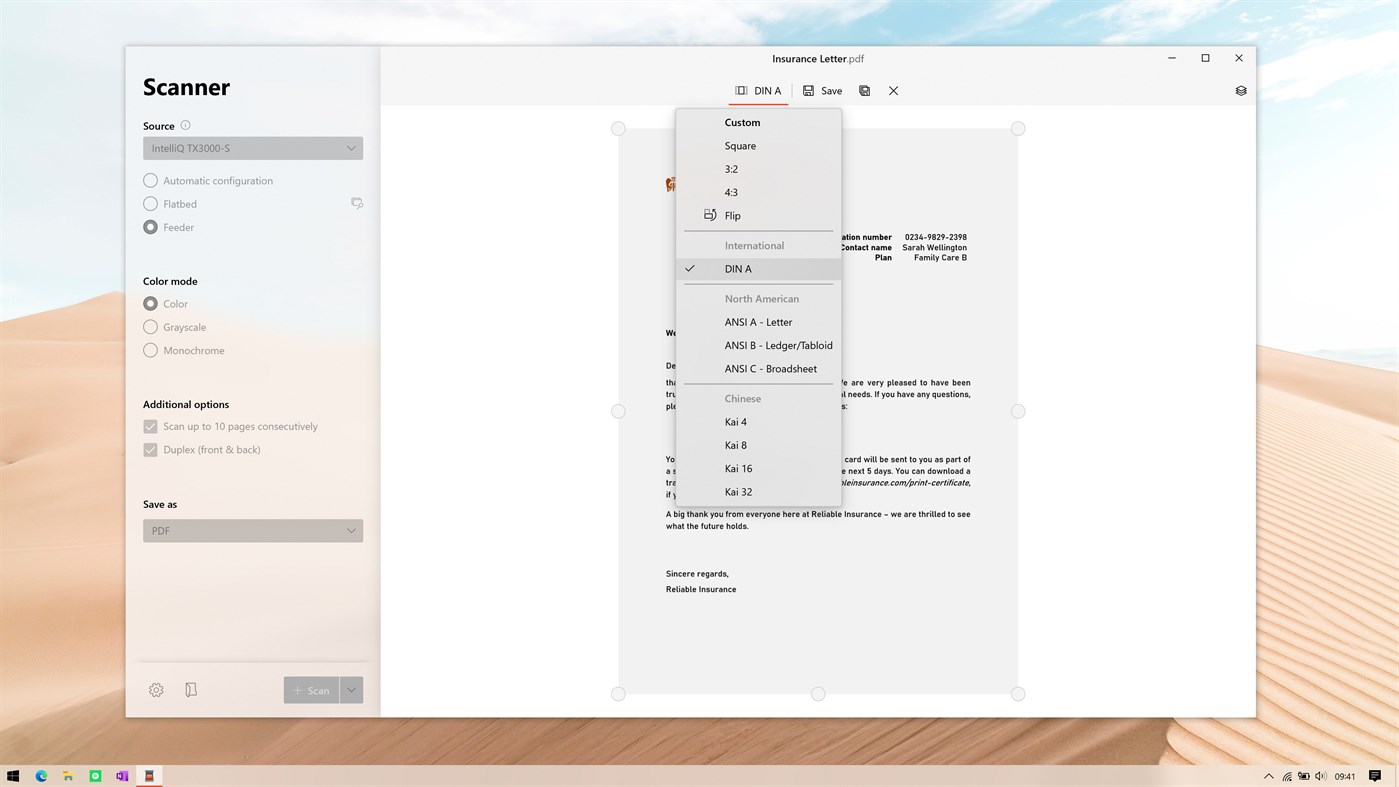Click the Insurance Letter.pdf title
1399x787 pixels.
click(817, 59)
